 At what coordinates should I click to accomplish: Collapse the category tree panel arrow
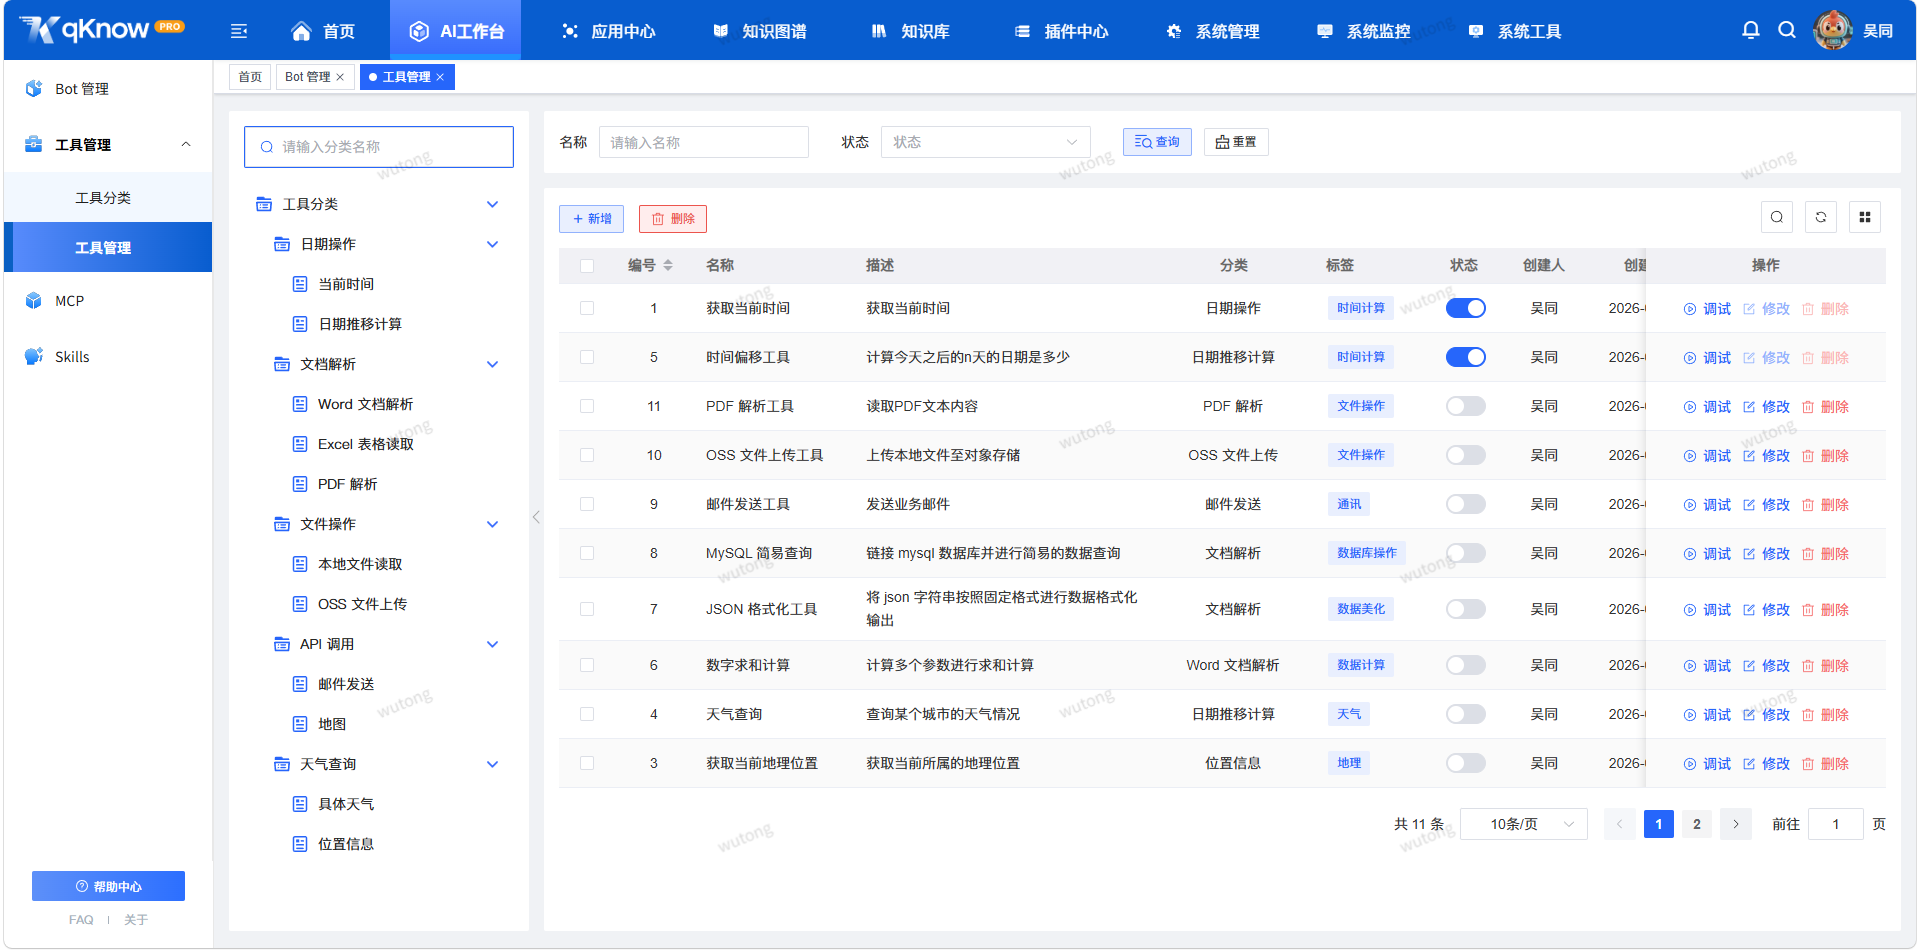click(536, 517)
